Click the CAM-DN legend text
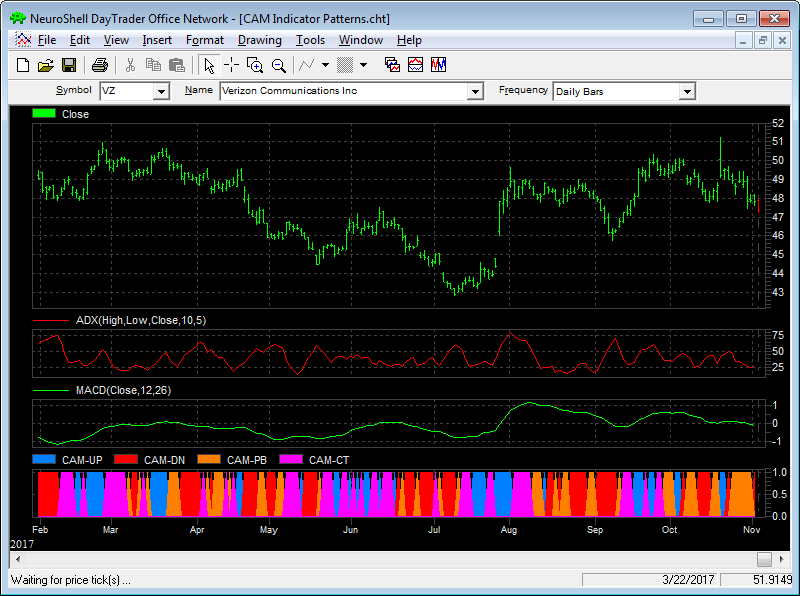The height and width of the screenshot is (596, 800). 164,460
